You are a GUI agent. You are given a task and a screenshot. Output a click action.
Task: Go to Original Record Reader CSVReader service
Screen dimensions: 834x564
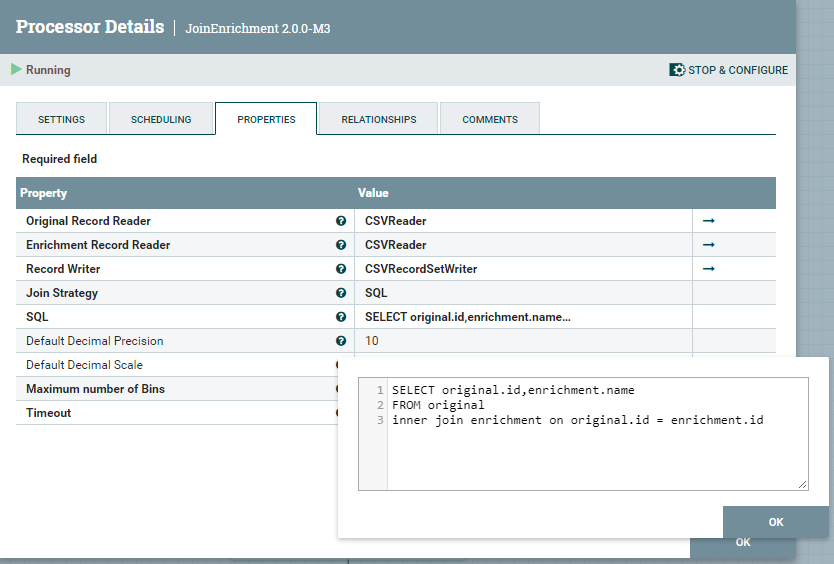(708, 221)
